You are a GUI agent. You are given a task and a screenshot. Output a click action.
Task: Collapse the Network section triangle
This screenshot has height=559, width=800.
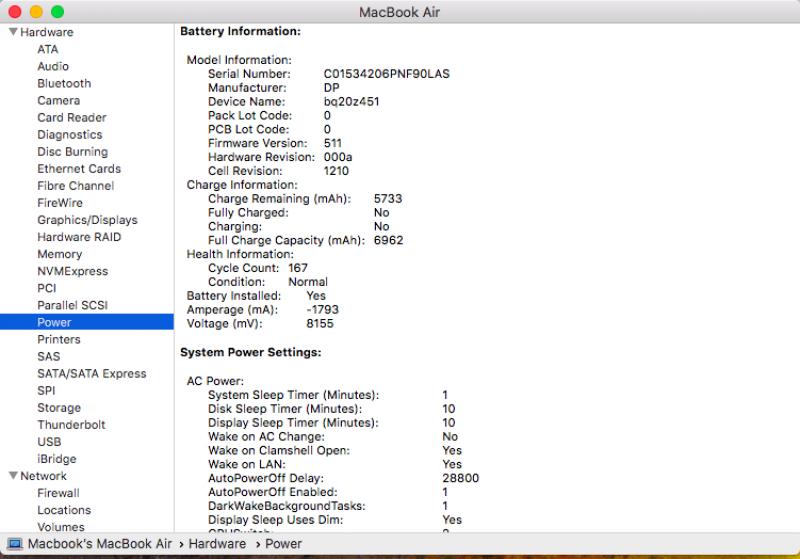[14, 475]
